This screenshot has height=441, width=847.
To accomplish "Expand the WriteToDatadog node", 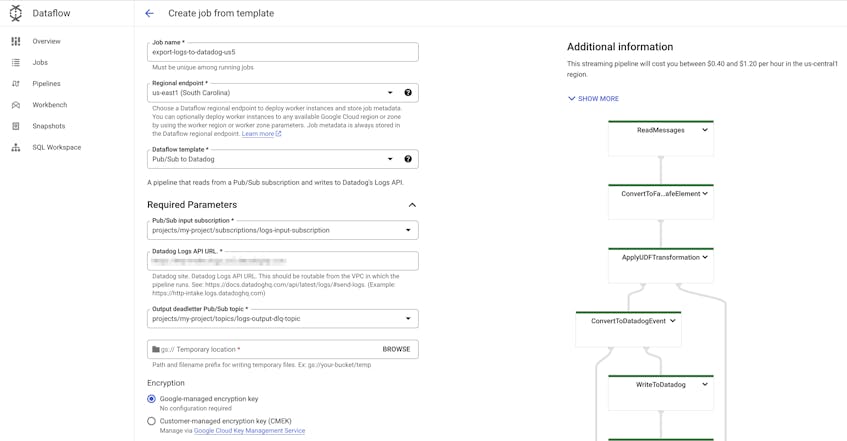I will [705, 384].
